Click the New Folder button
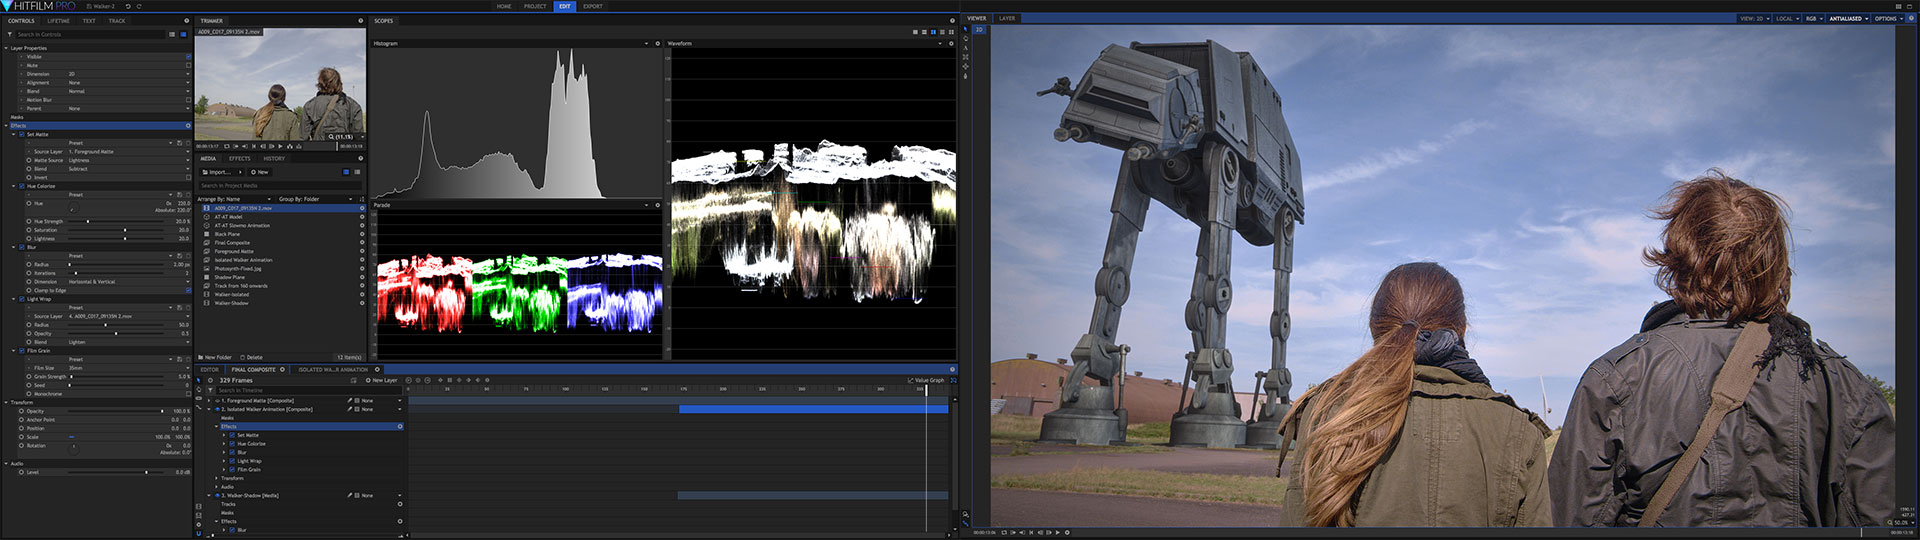Screen dimensions: 1920x540 [x=215, y=357]
